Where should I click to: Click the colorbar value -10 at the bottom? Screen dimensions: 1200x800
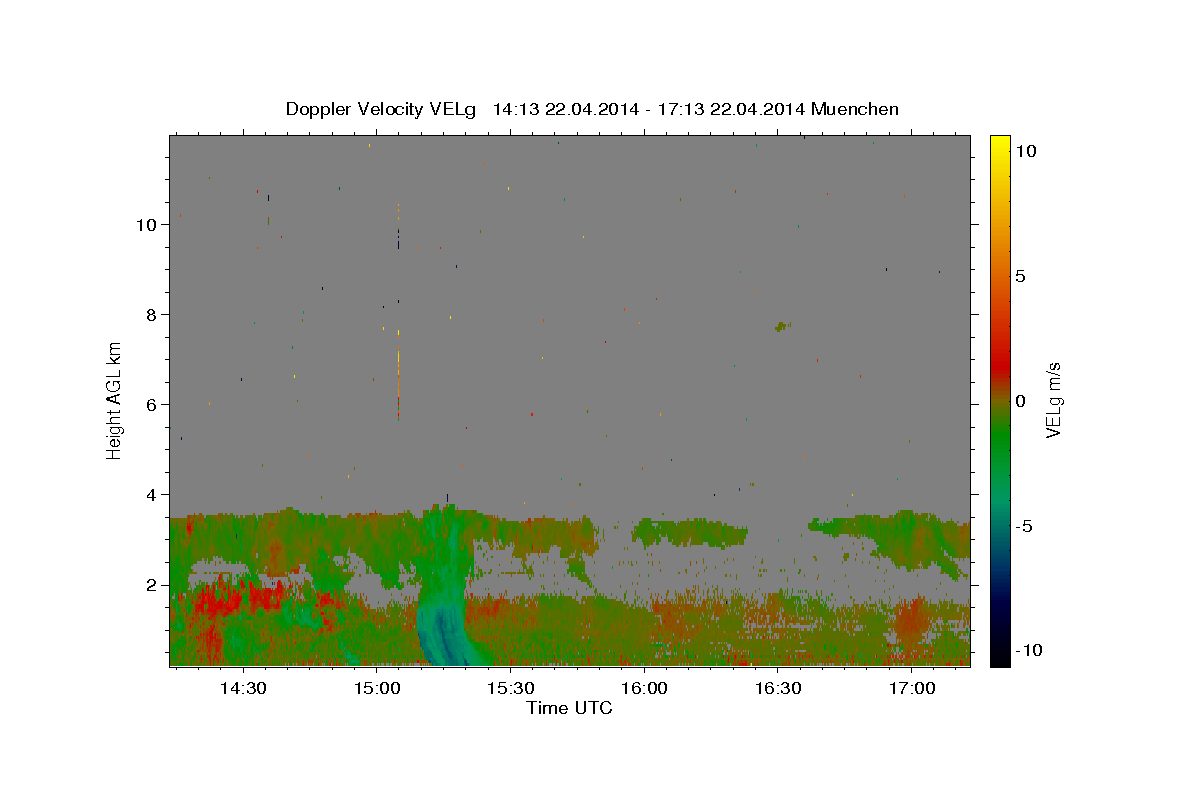pyautogui.click(x=1028, y=651)
